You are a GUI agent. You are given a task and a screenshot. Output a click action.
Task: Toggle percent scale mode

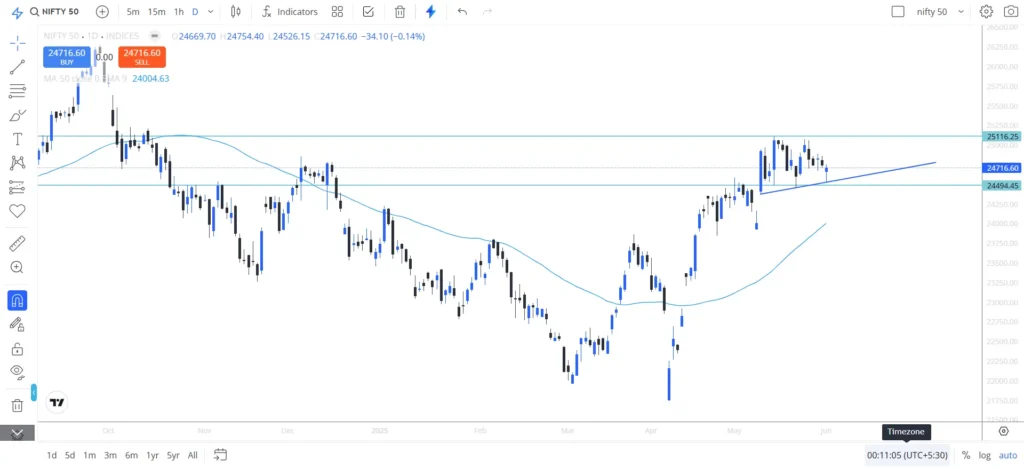point(966,456)
